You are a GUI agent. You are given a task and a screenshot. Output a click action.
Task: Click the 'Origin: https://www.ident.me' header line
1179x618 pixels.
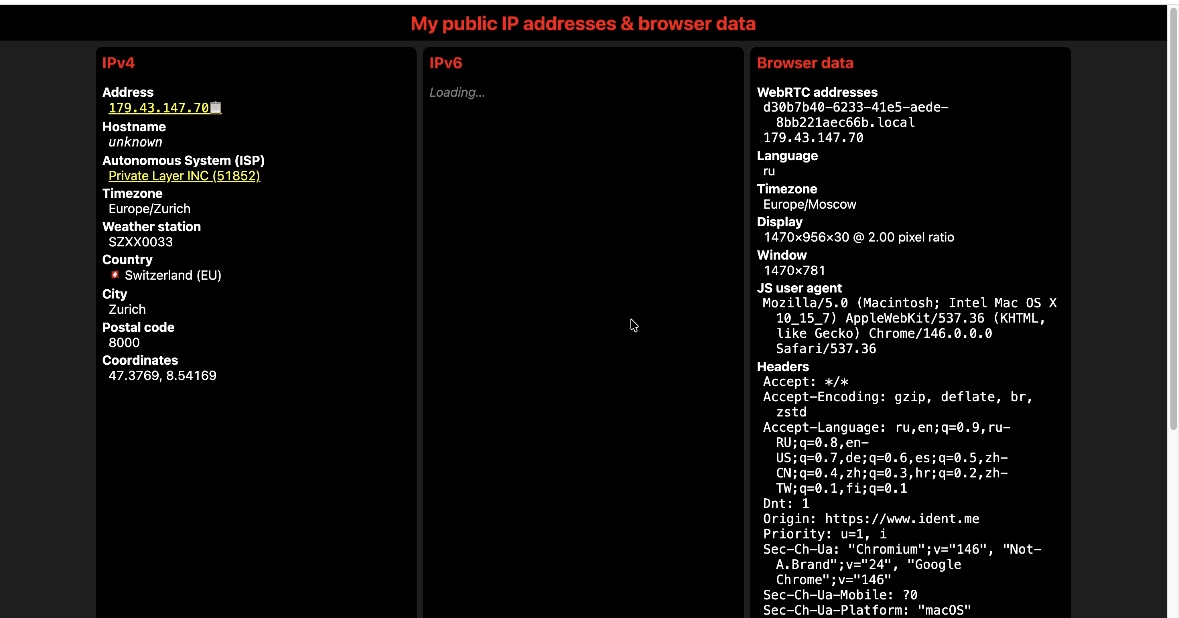[x=871, y=519]
